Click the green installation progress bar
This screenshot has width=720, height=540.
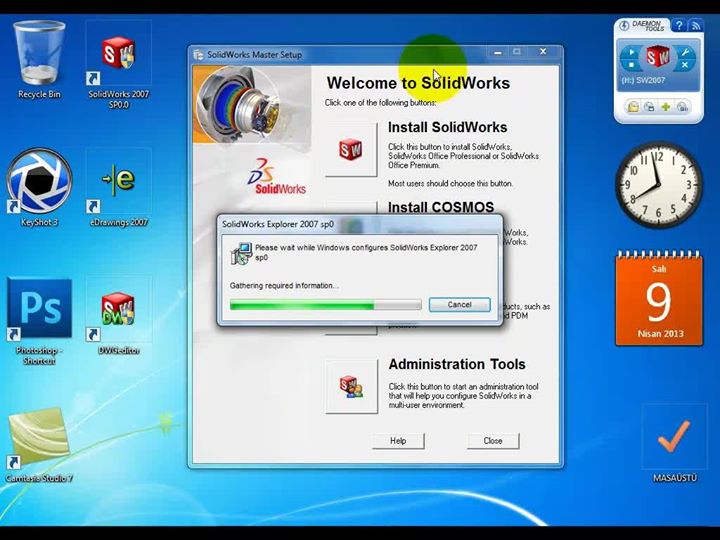coord(326,305)
